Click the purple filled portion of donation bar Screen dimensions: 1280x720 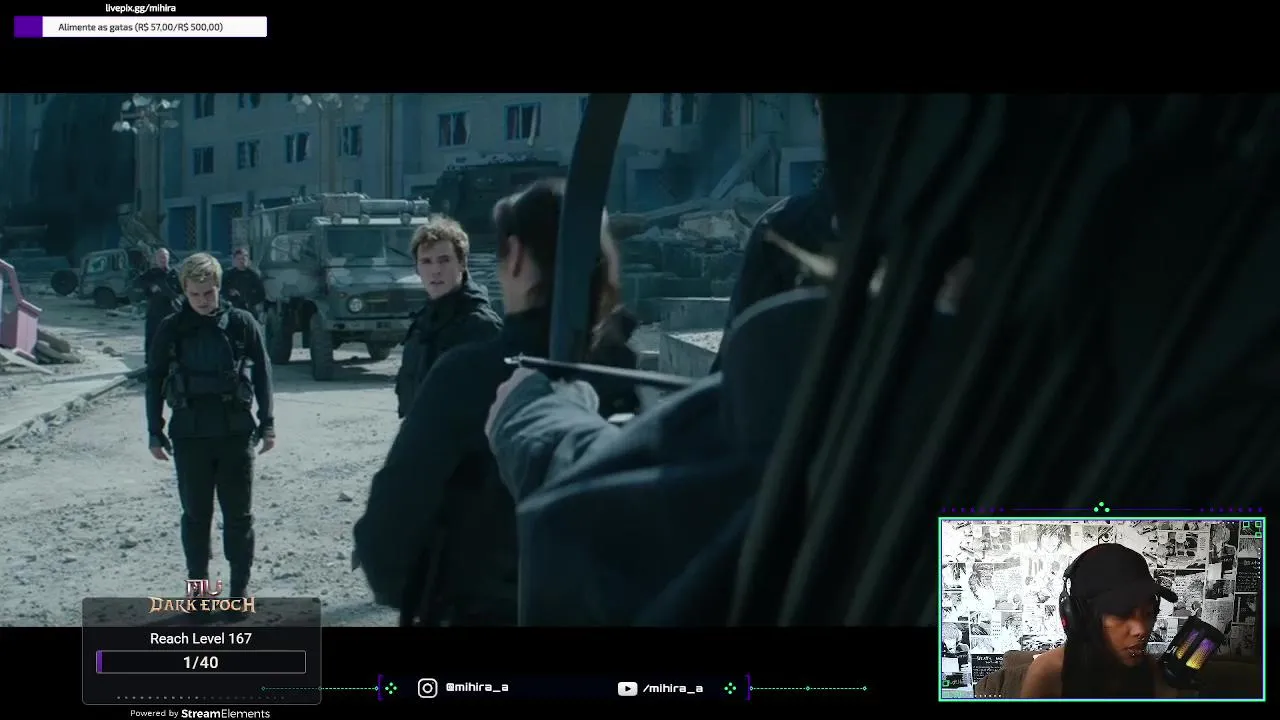point(28,27)
